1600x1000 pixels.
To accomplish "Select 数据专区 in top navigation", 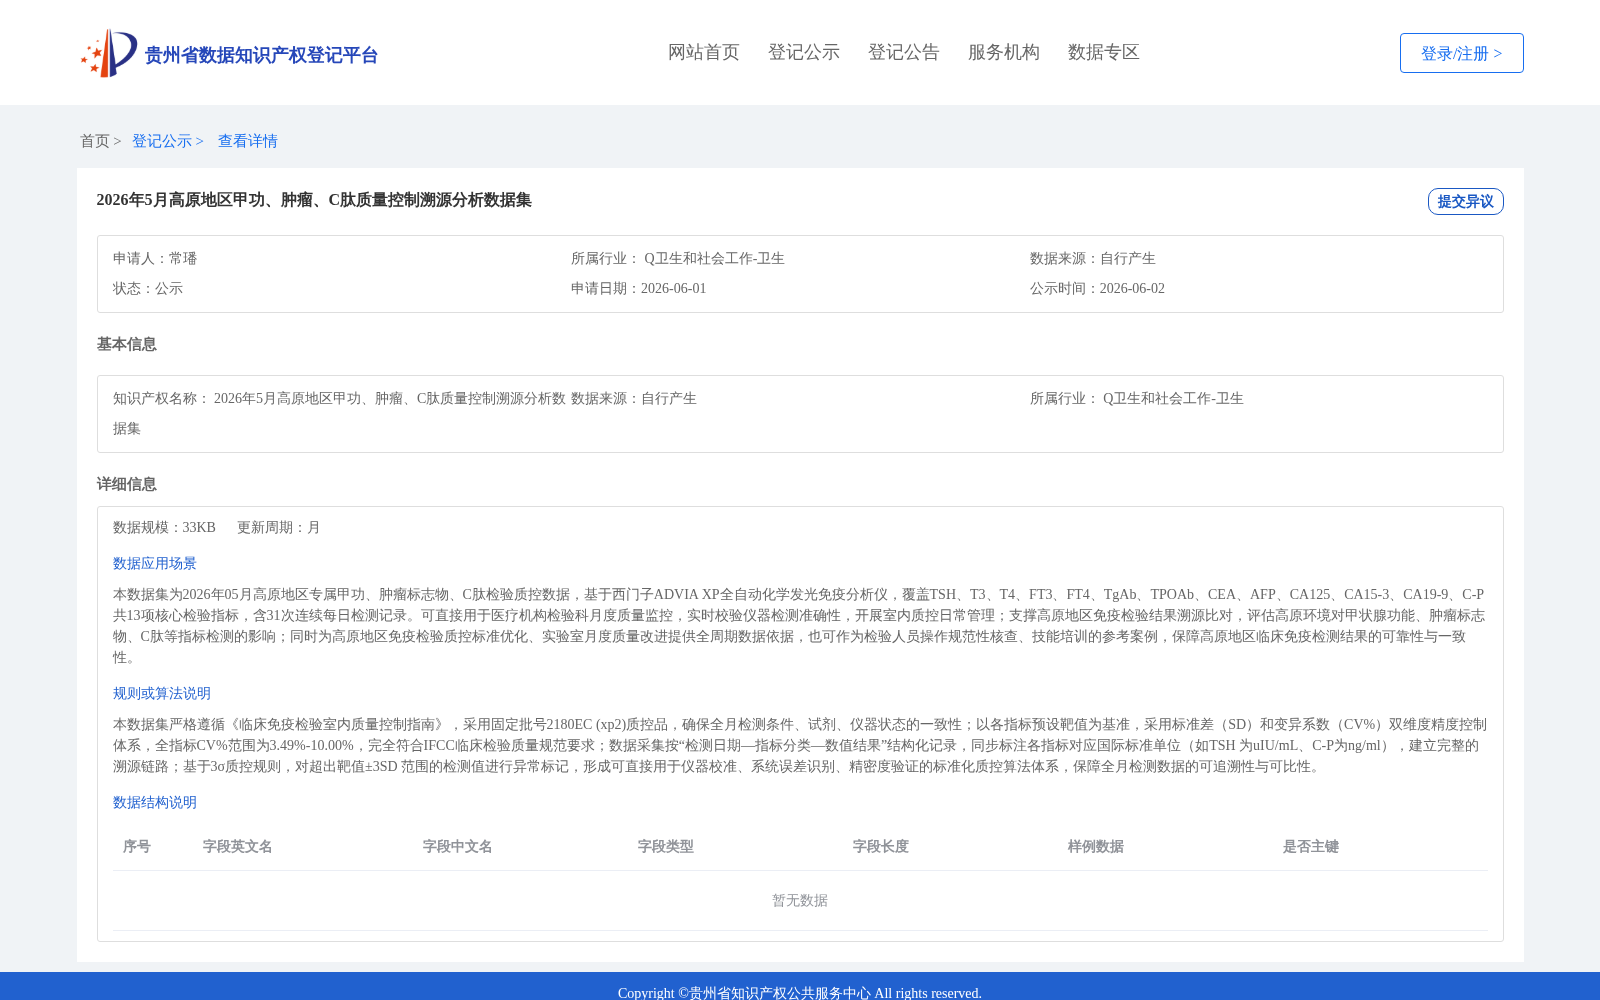I will pyautogui.click(x=1104, y=52).
